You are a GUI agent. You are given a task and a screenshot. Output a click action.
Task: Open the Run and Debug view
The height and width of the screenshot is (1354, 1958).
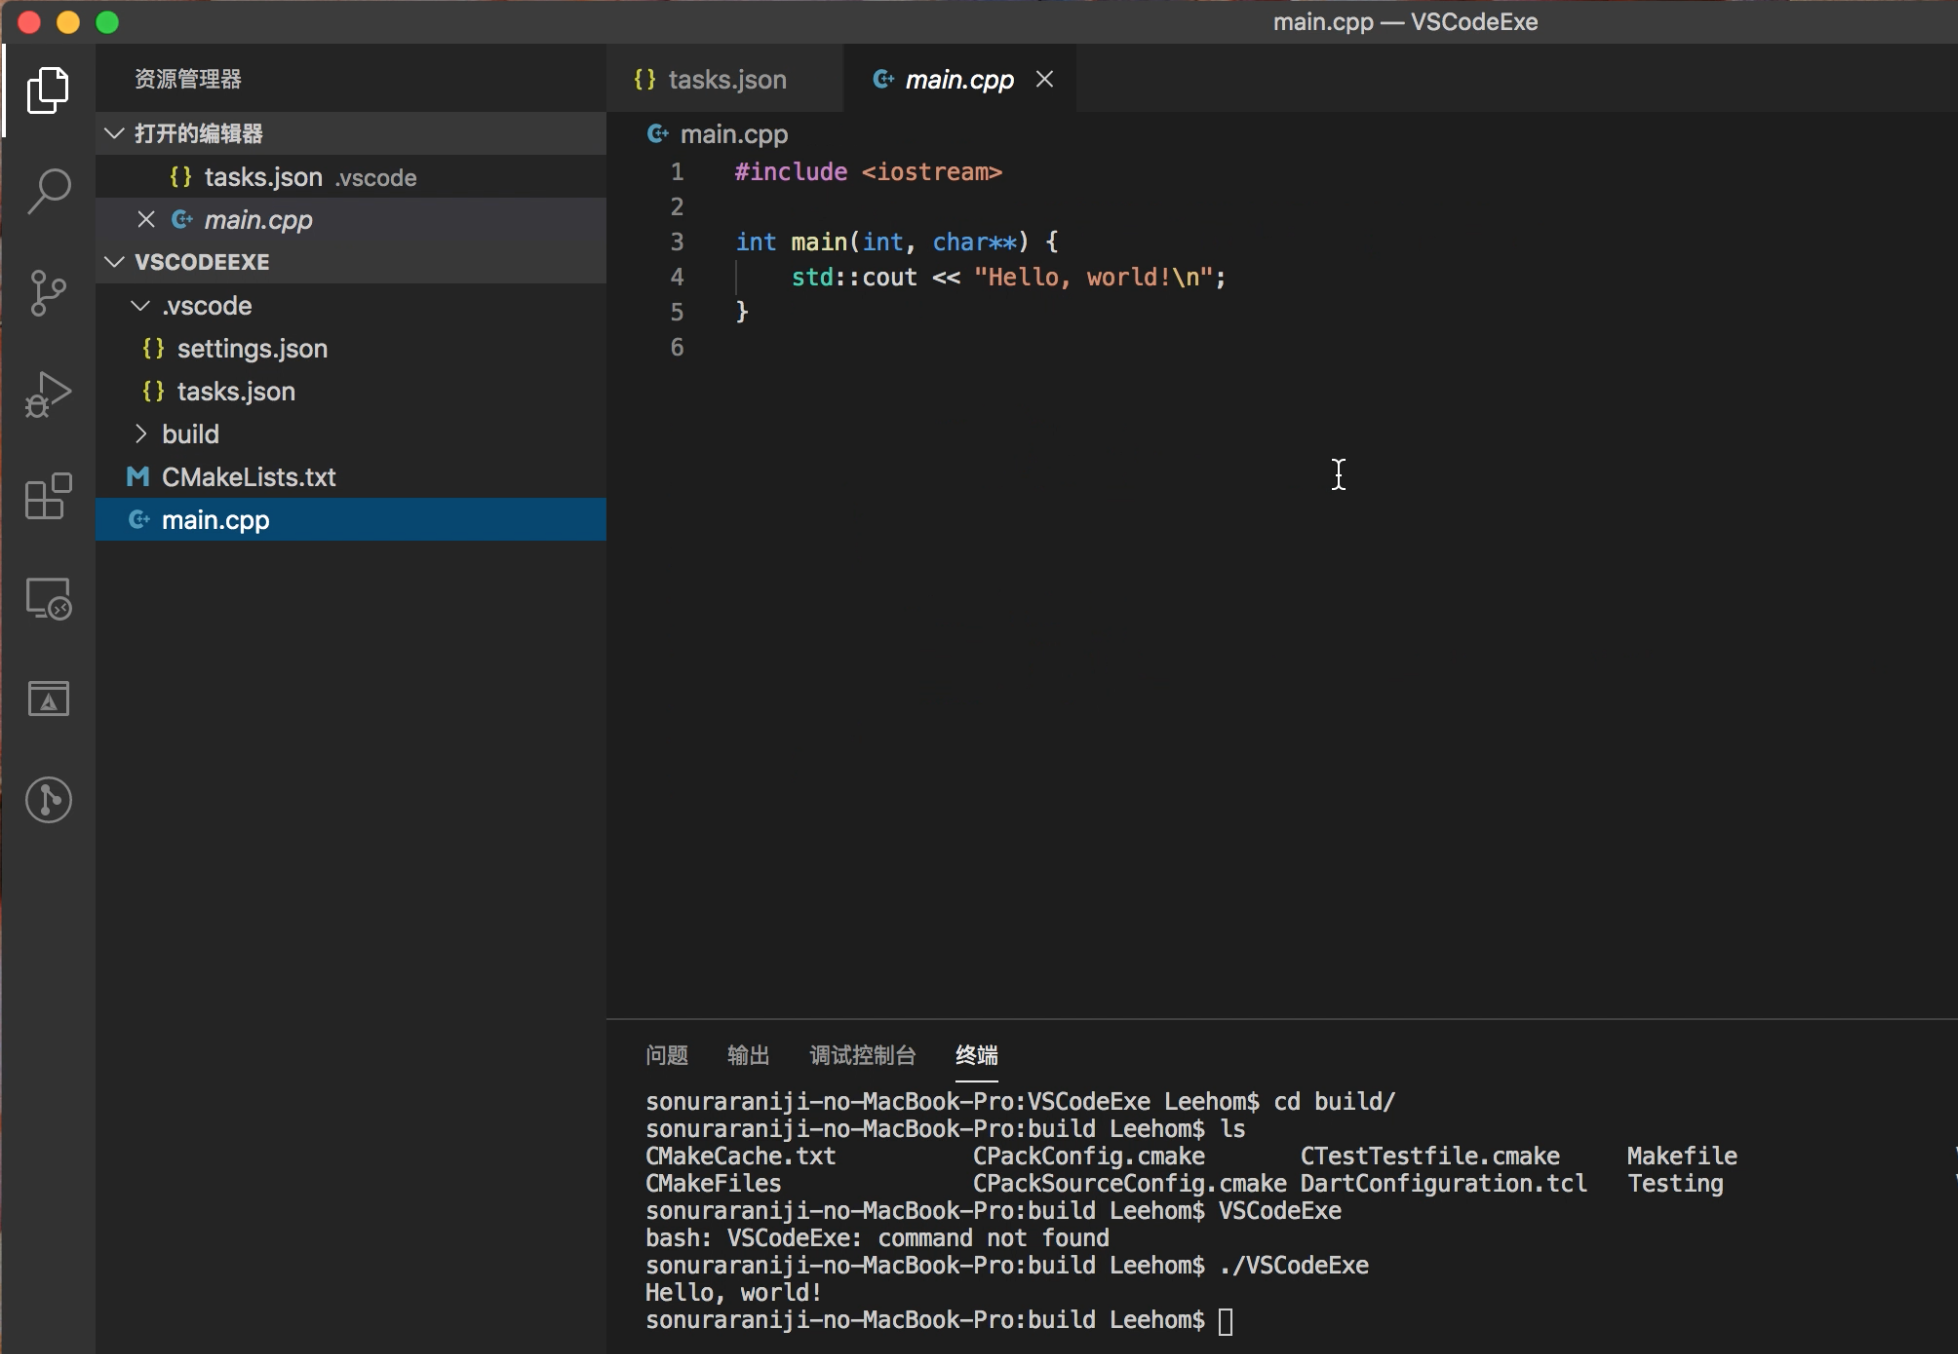tap(47, 394)
